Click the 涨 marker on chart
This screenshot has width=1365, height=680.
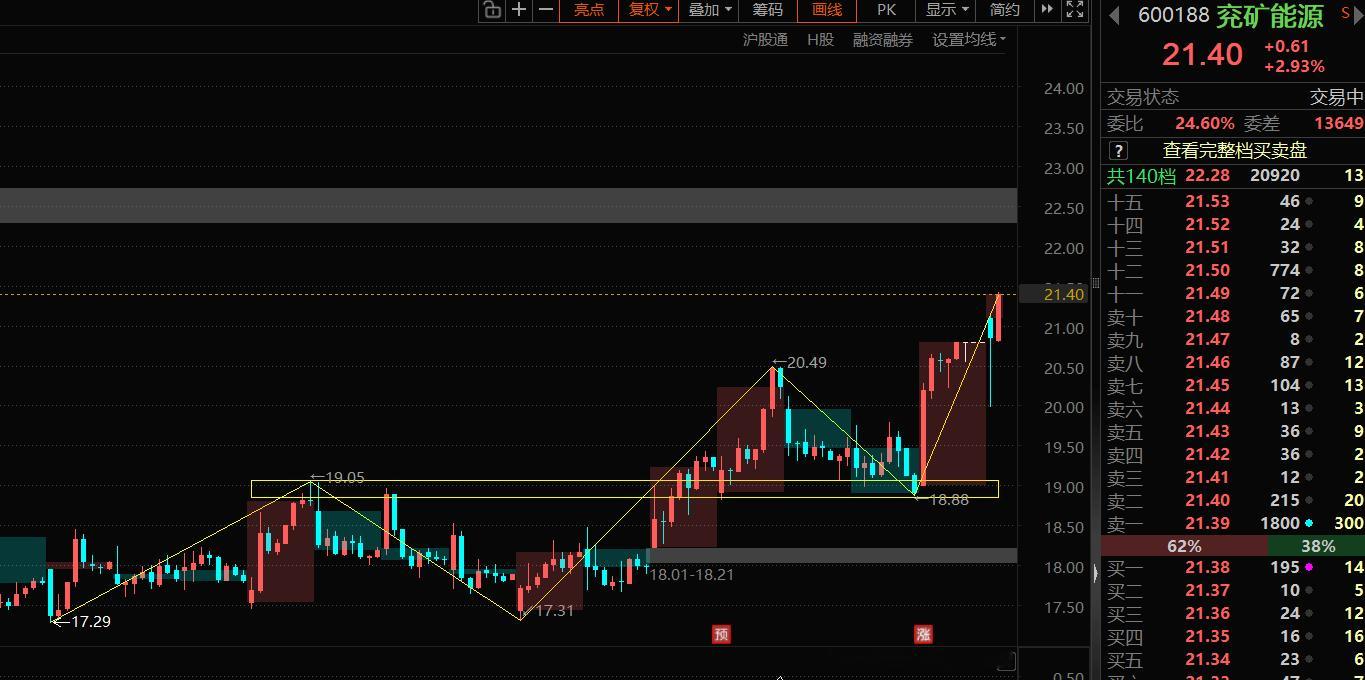click(923, 634)
